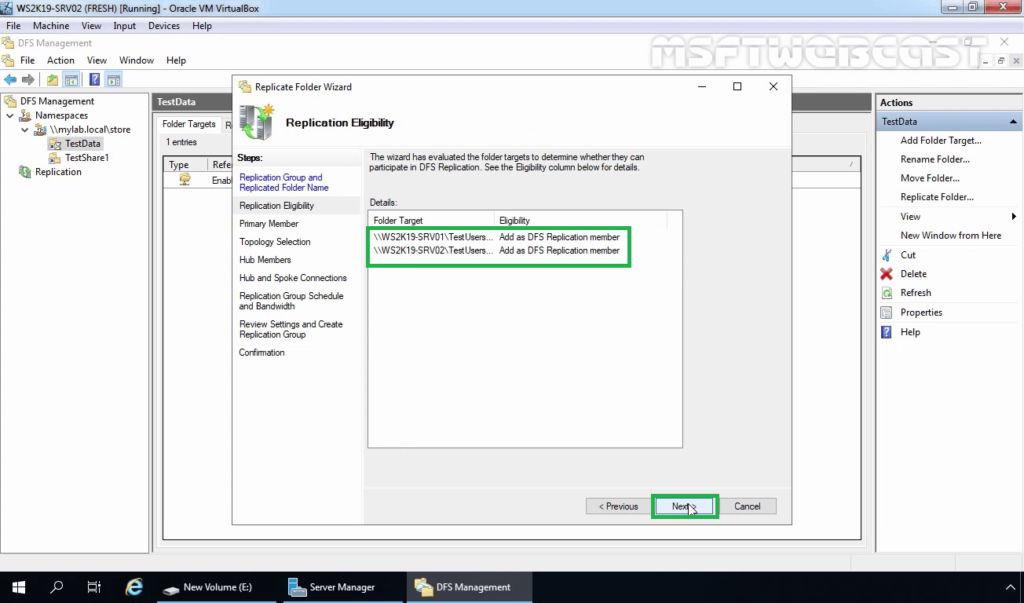Click the Up one level folder icon
The width and height of the screenshot is (1024, 603).
[52, 80]
